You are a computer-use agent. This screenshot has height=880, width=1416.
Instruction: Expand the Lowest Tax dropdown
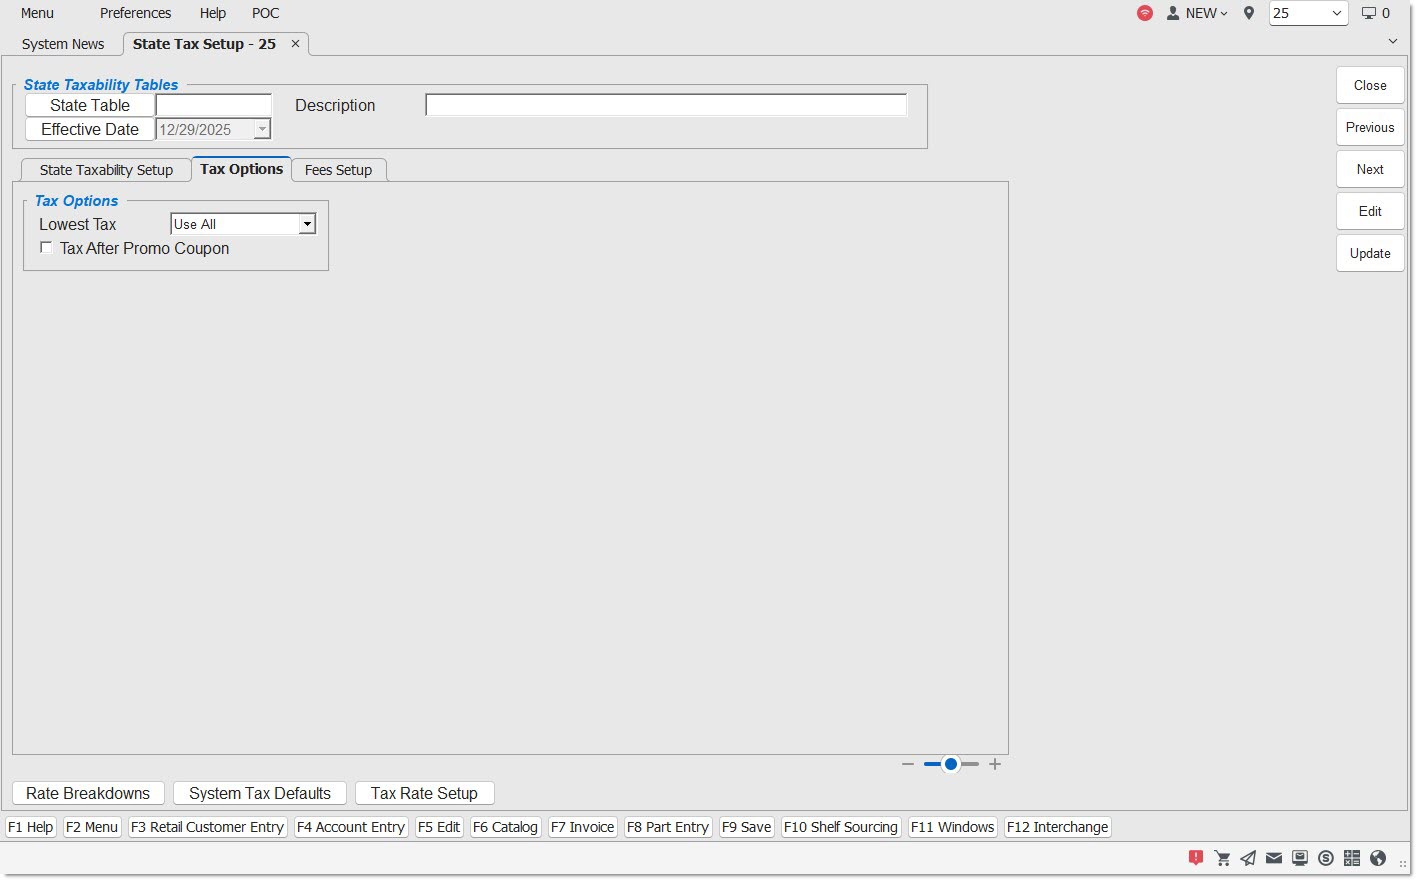pos(307,225)
